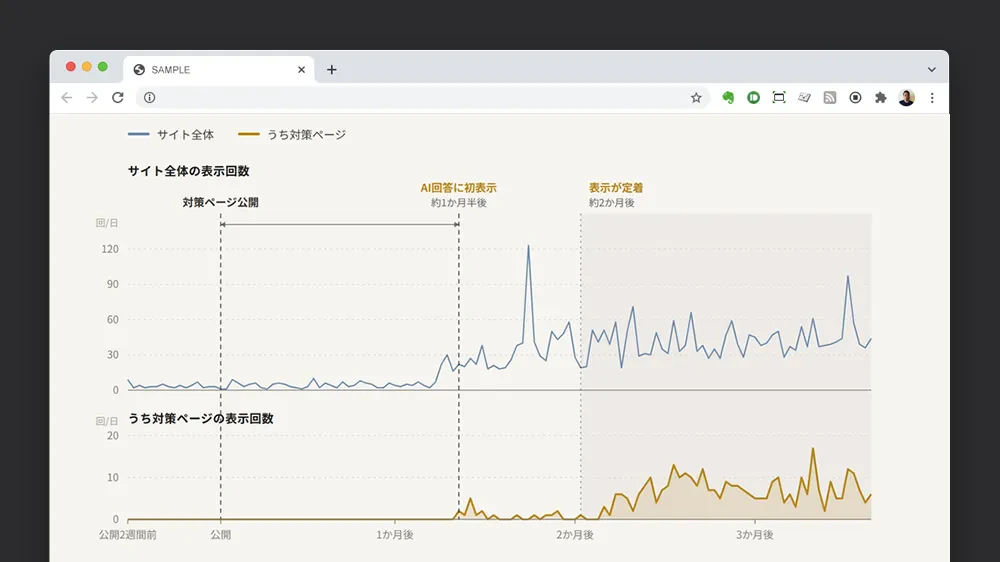Go back using the browser back arrow
The height and width of the screenshot is (562, 1000).
coord(66,98)
